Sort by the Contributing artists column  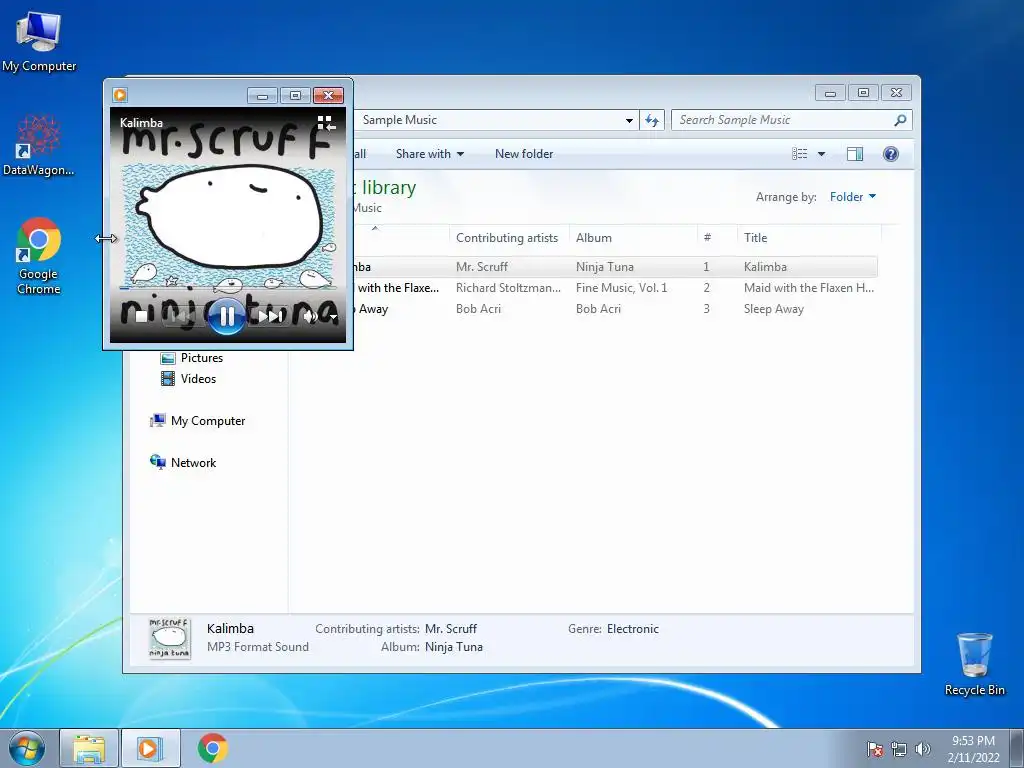(509, 238)
